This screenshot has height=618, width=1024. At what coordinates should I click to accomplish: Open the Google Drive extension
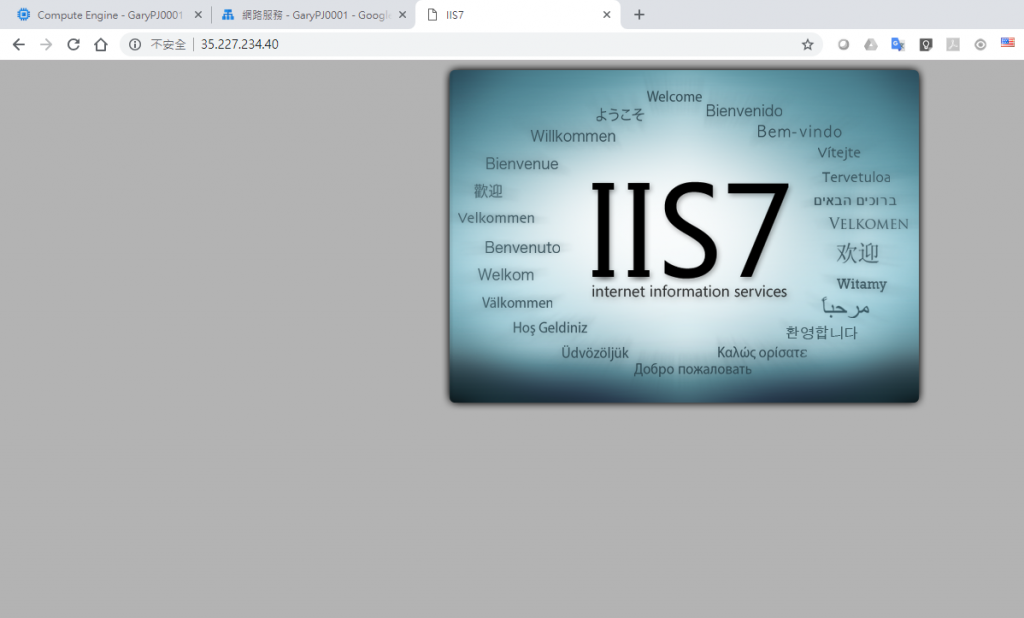[871, 44]
